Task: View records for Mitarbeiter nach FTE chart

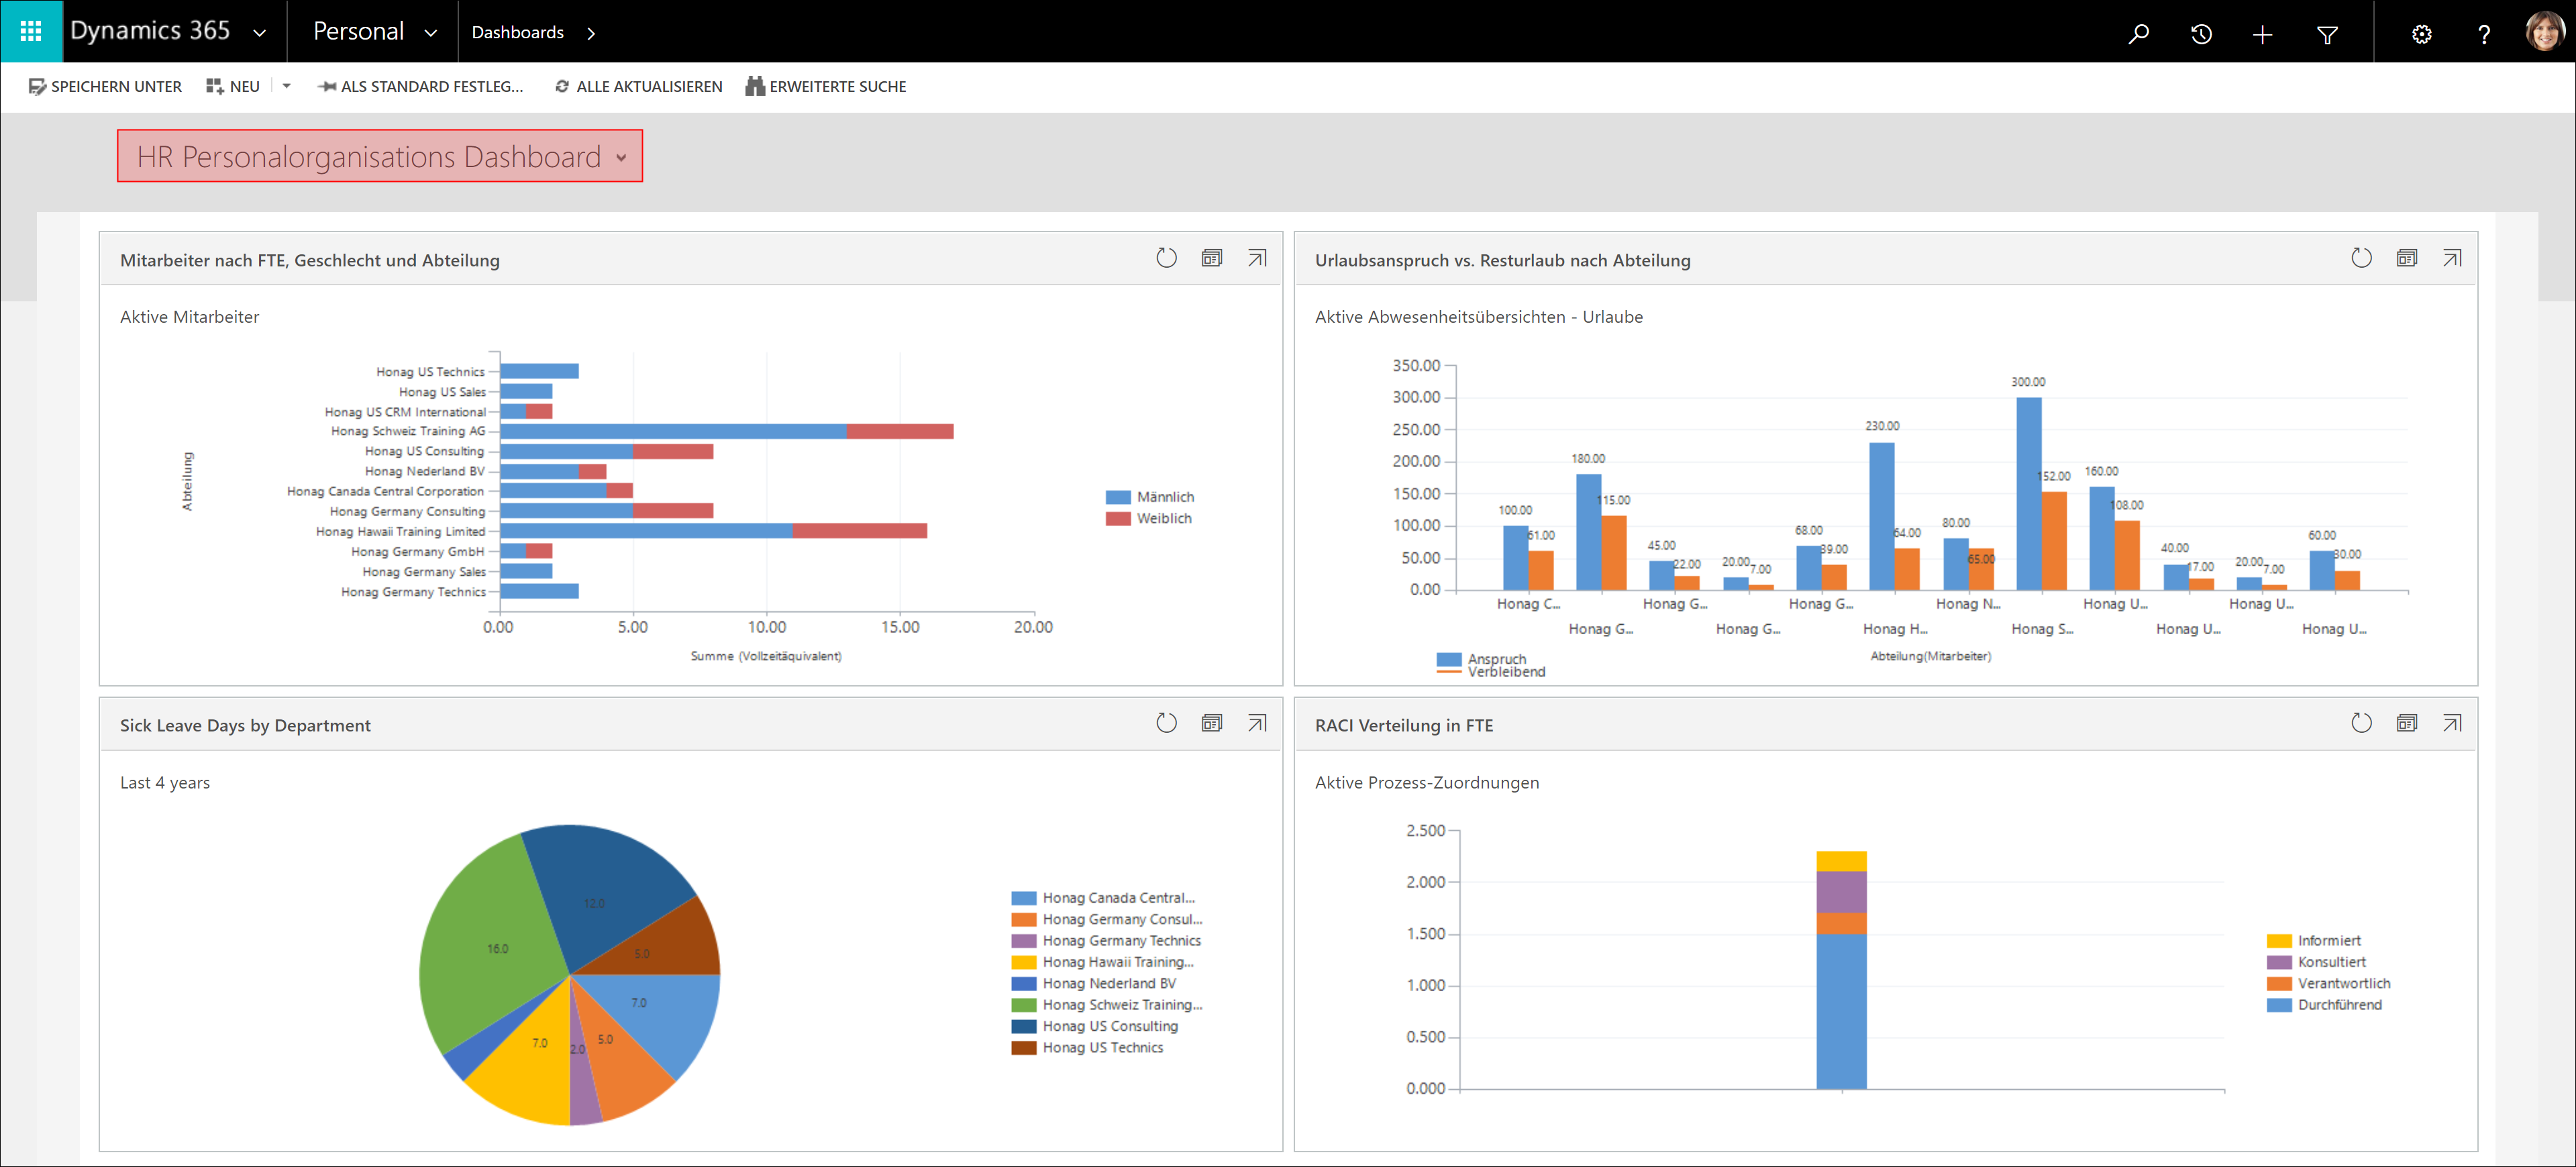Action: click(x=1212, y=258)
